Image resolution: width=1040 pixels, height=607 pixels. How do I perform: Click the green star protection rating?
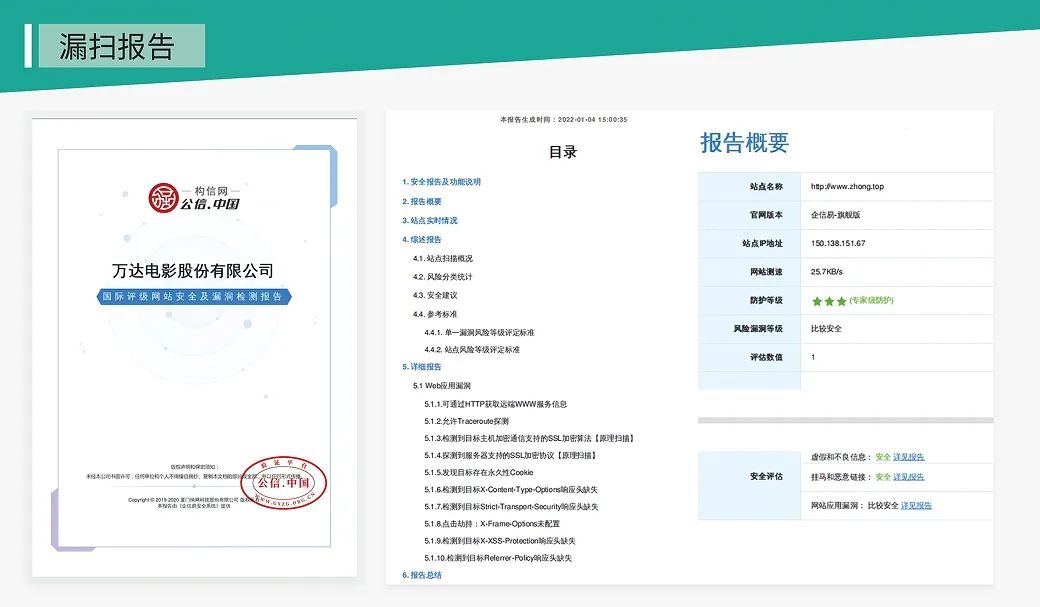pos(829,301)
